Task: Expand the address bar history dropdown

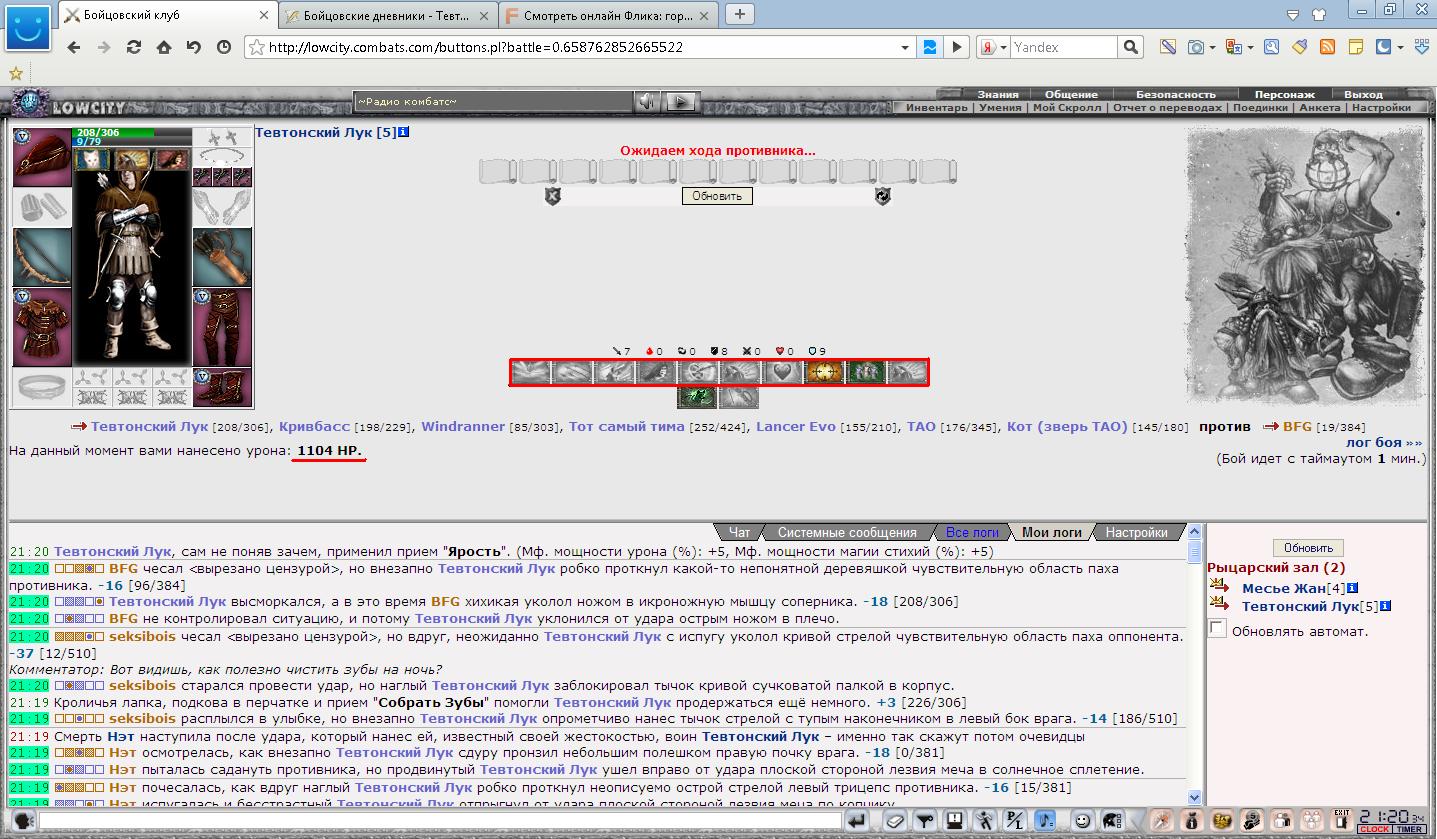Action: pos(905,47)
